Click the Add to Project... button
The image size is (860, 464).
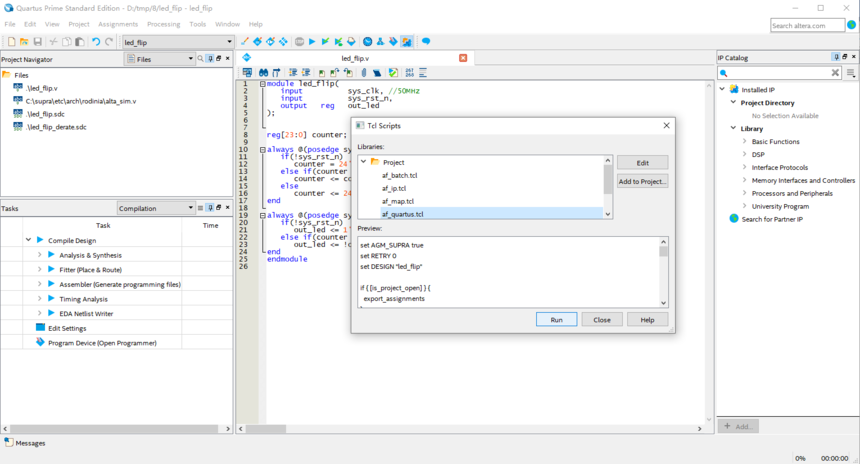tap(642, 182)
